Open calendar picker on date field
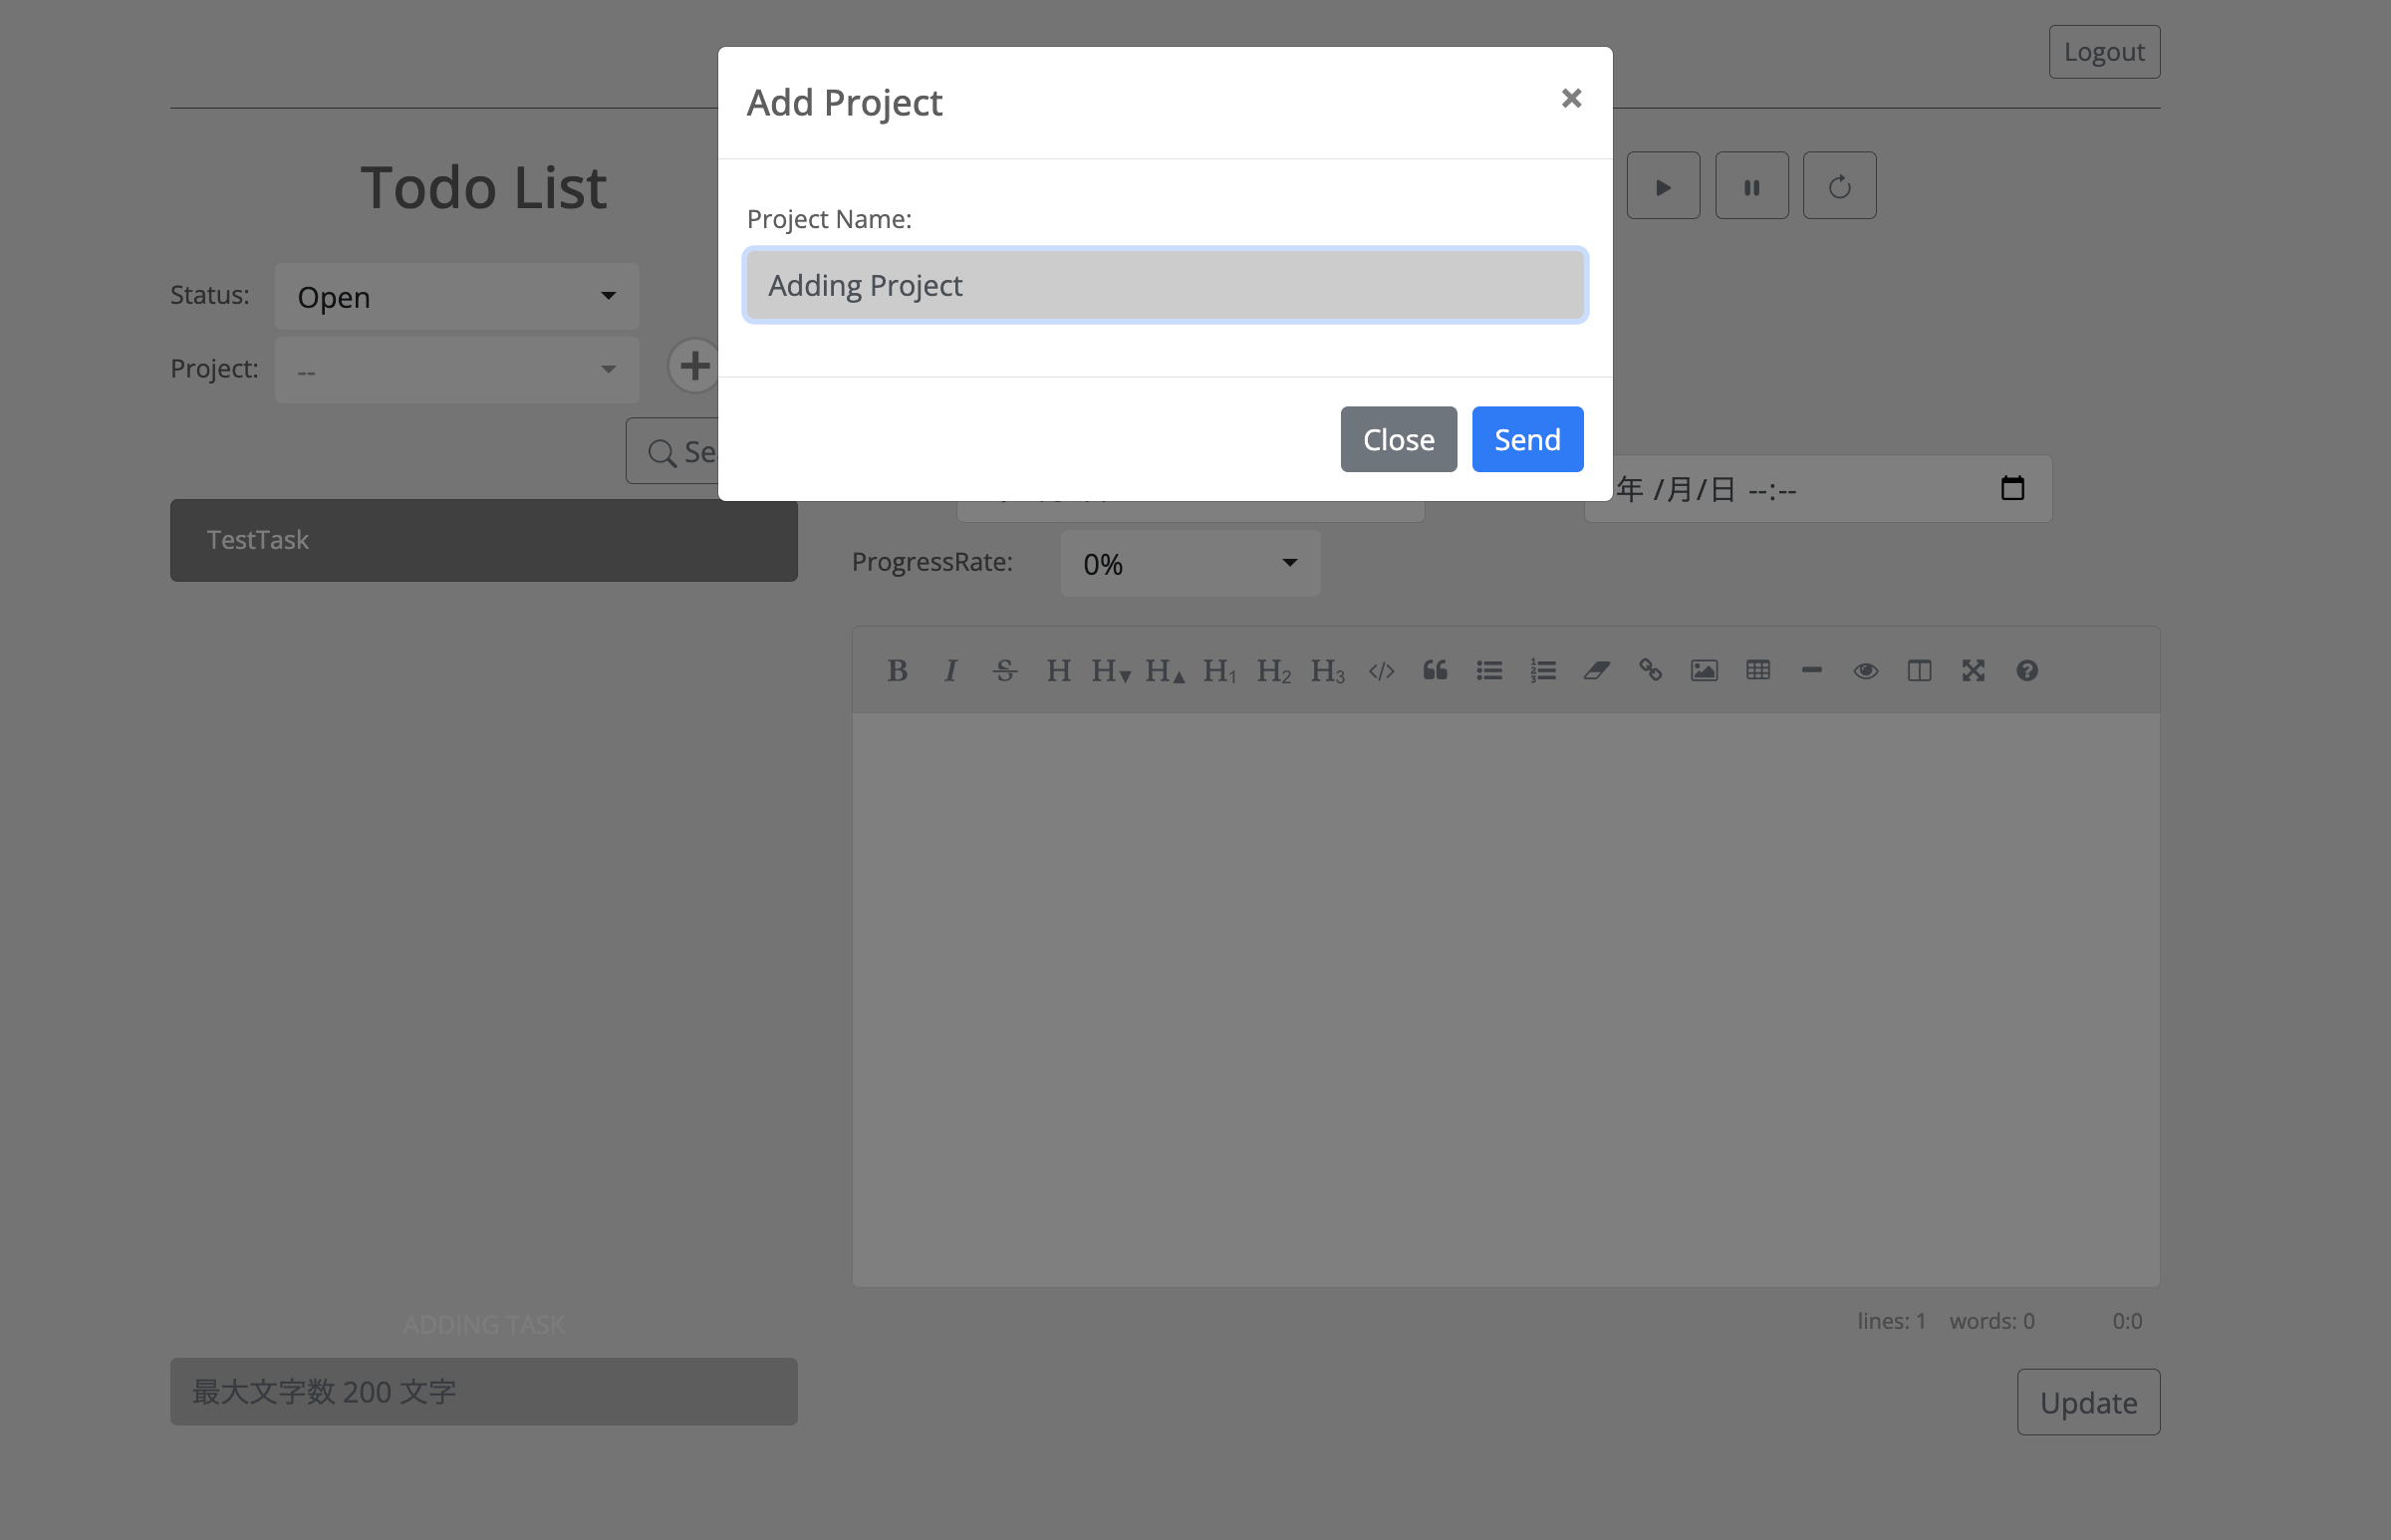Image resolution: width=2391 pixels, height=1540 pixels. tap(2012, 489)
